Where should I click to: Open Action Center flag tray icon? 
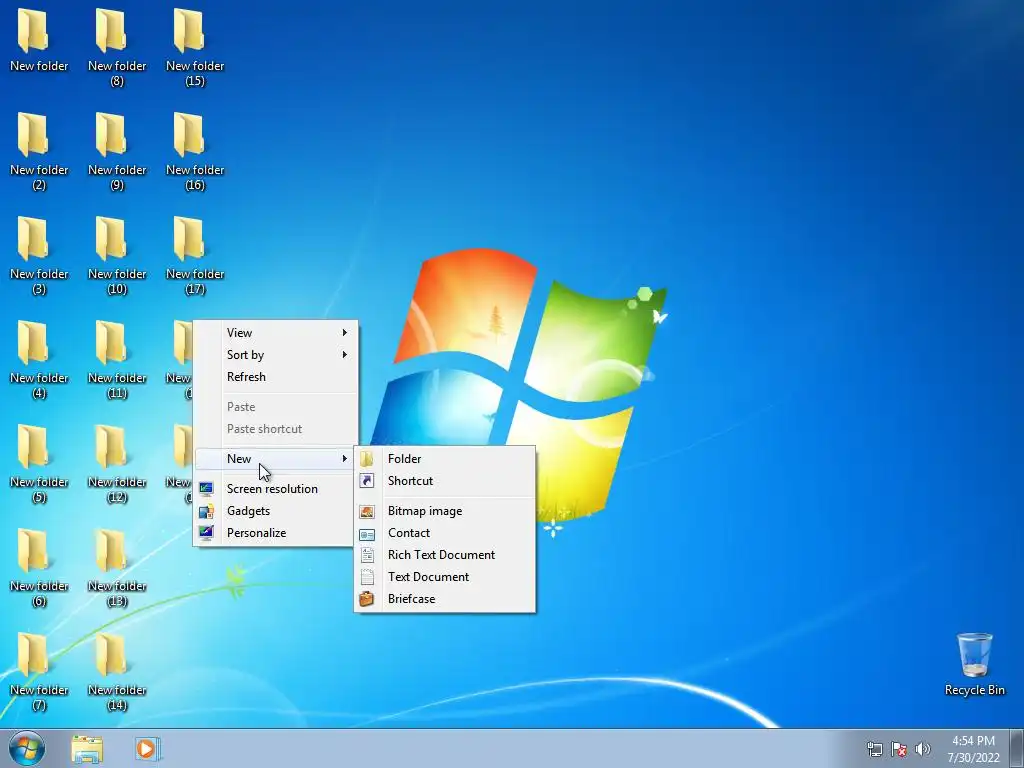pos(899,749)
